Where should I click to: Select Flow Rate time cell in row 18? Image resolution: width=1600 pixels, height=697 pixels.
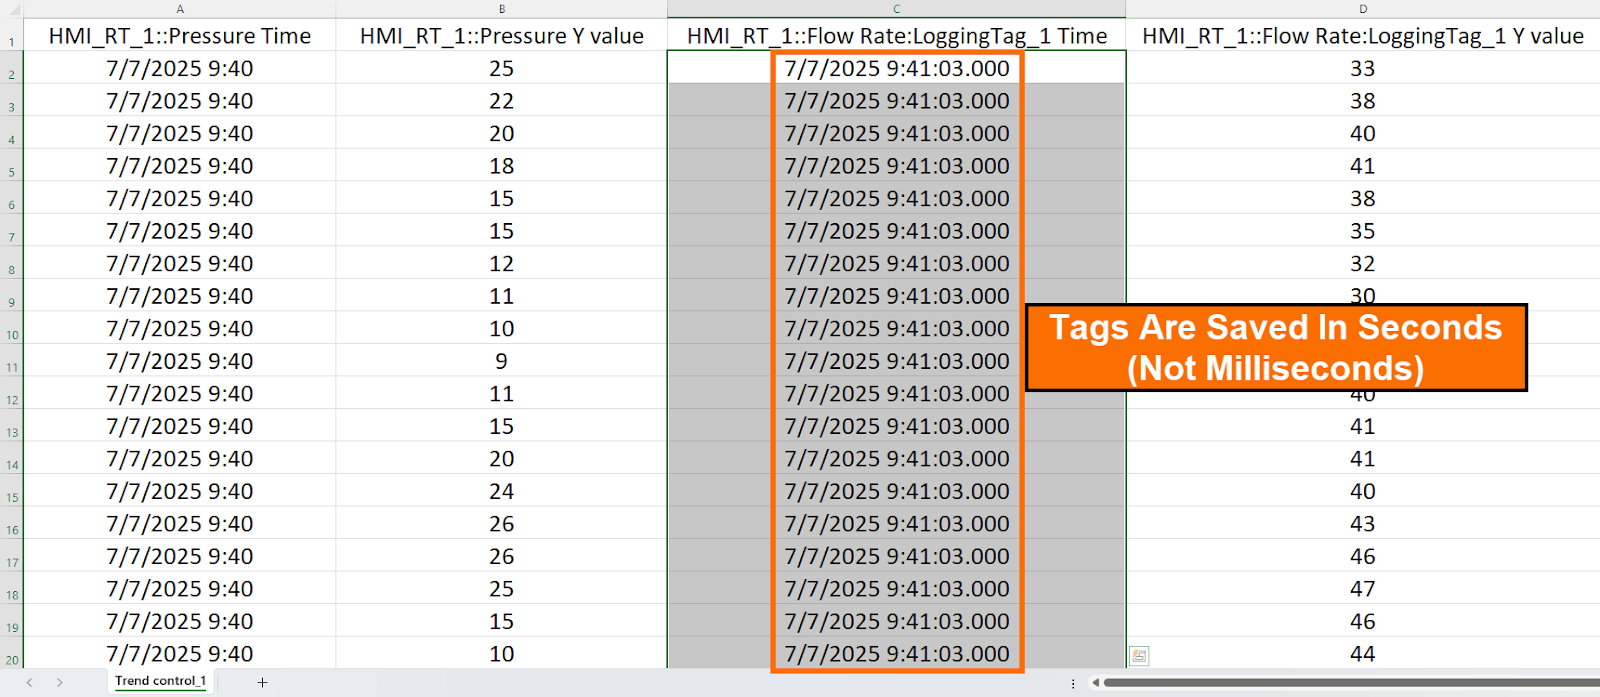[897, 589]
